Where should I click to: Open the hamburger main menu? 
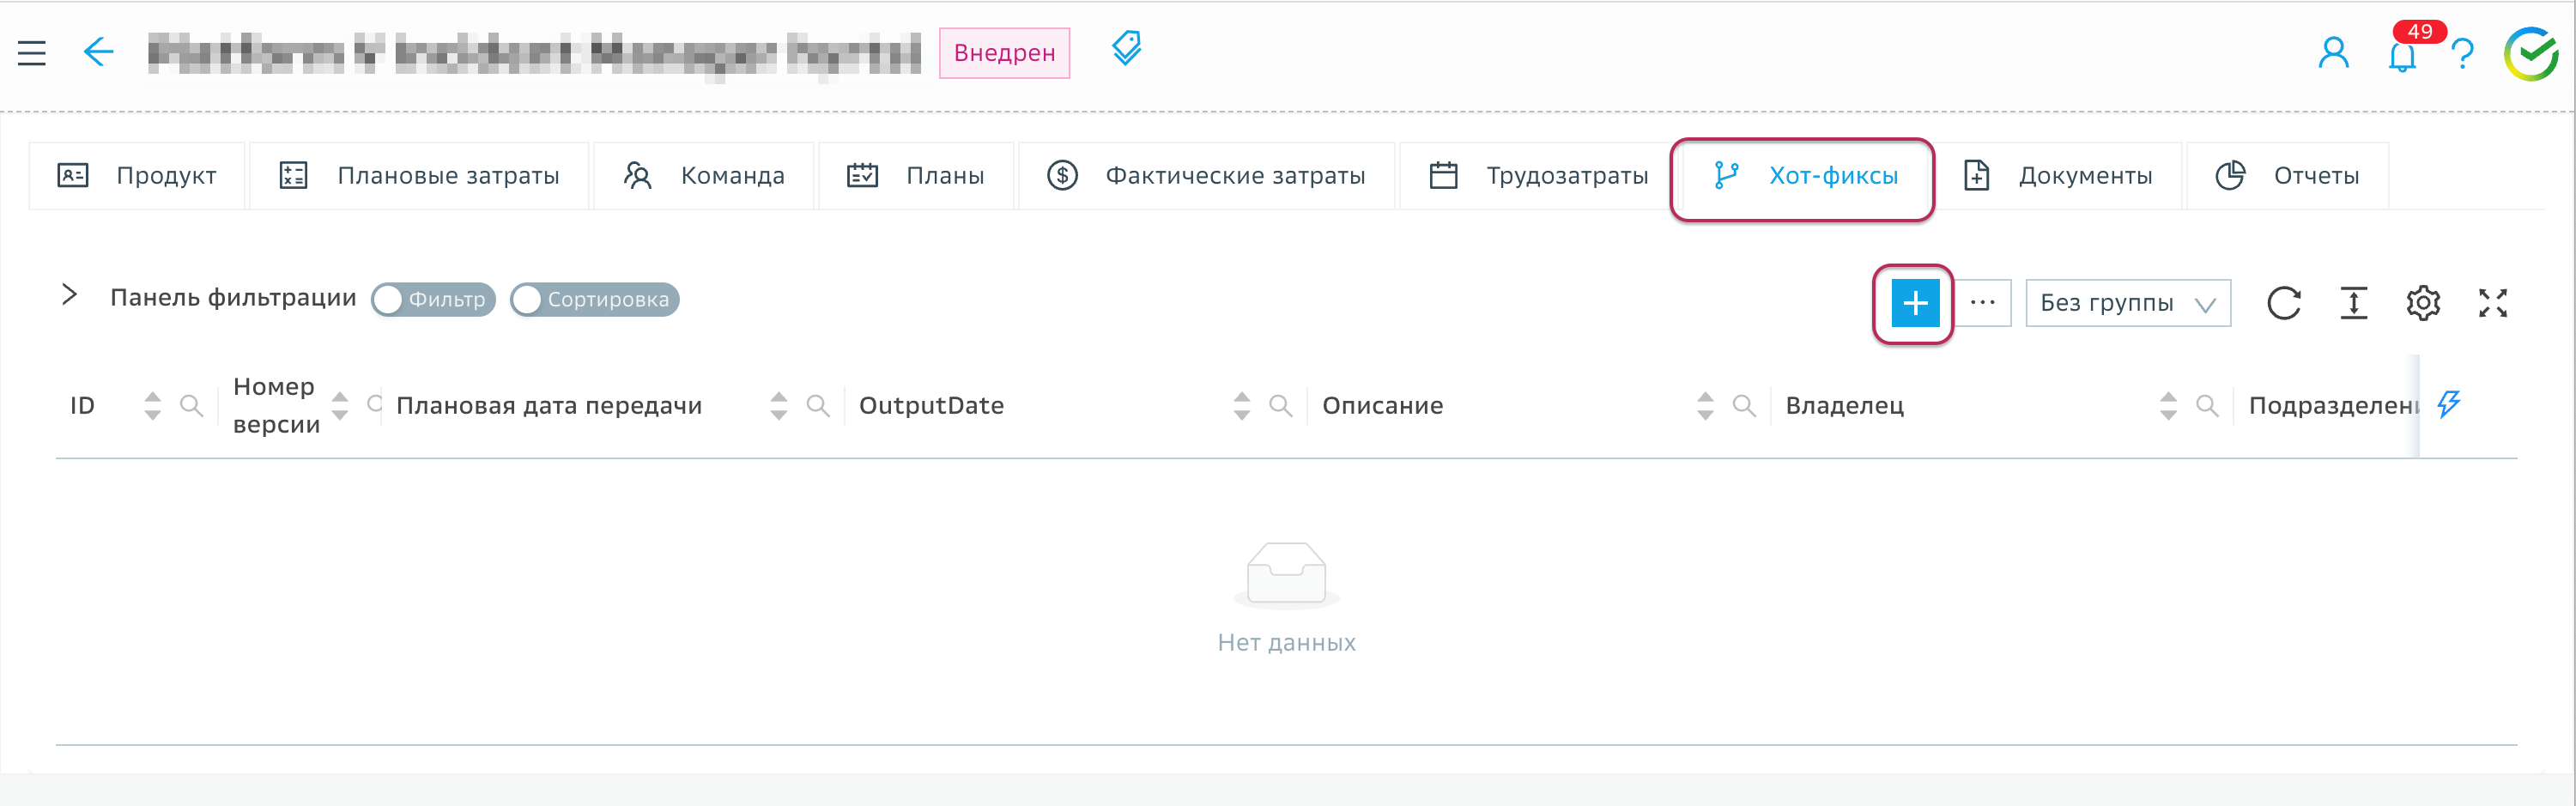pos(32,53)
